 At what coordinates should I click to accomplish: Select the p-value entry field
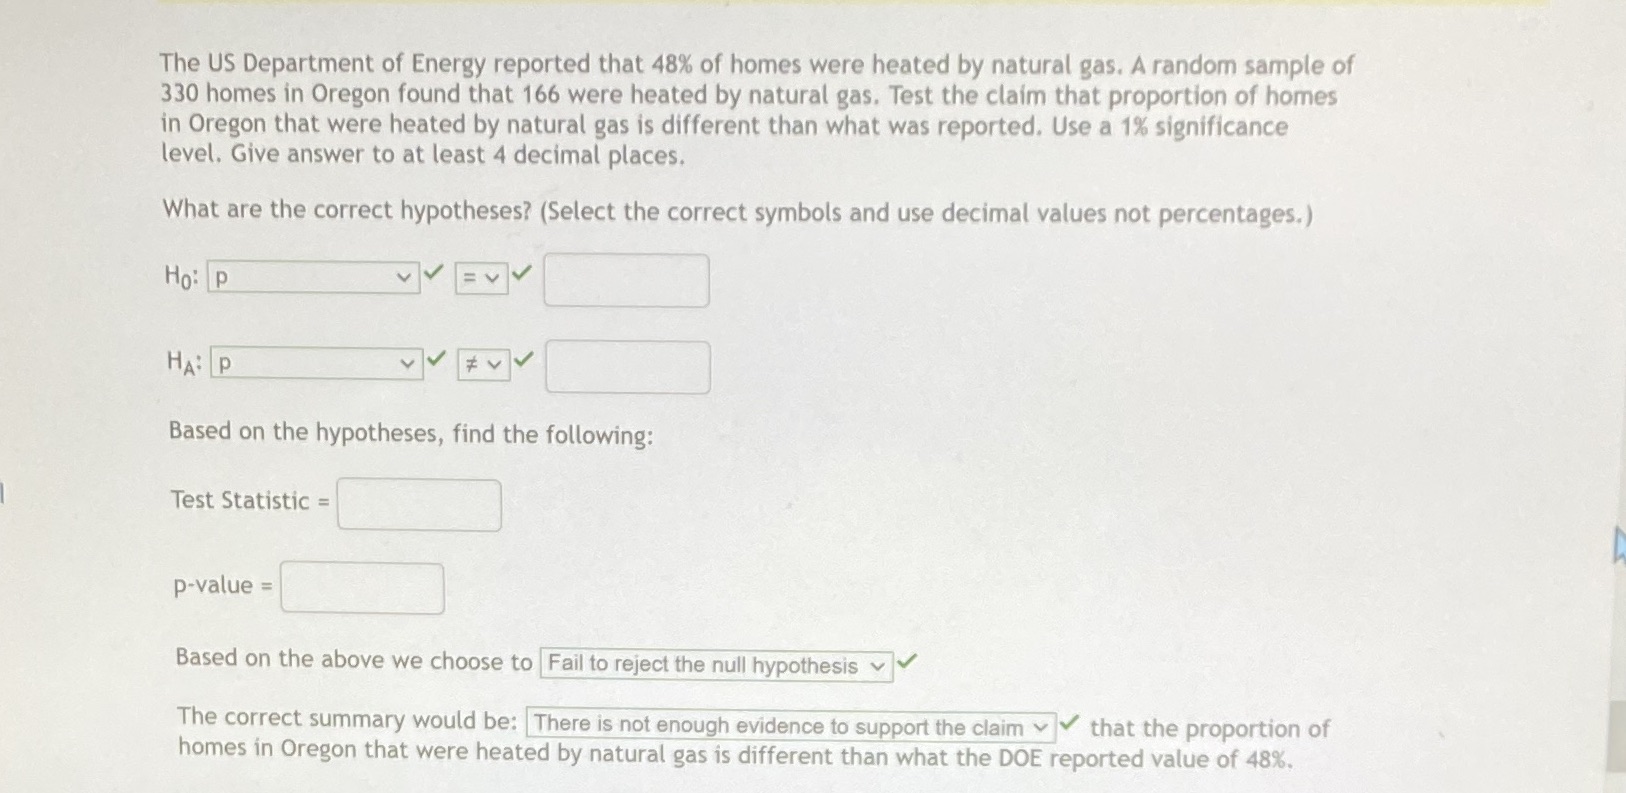(362, 588)
